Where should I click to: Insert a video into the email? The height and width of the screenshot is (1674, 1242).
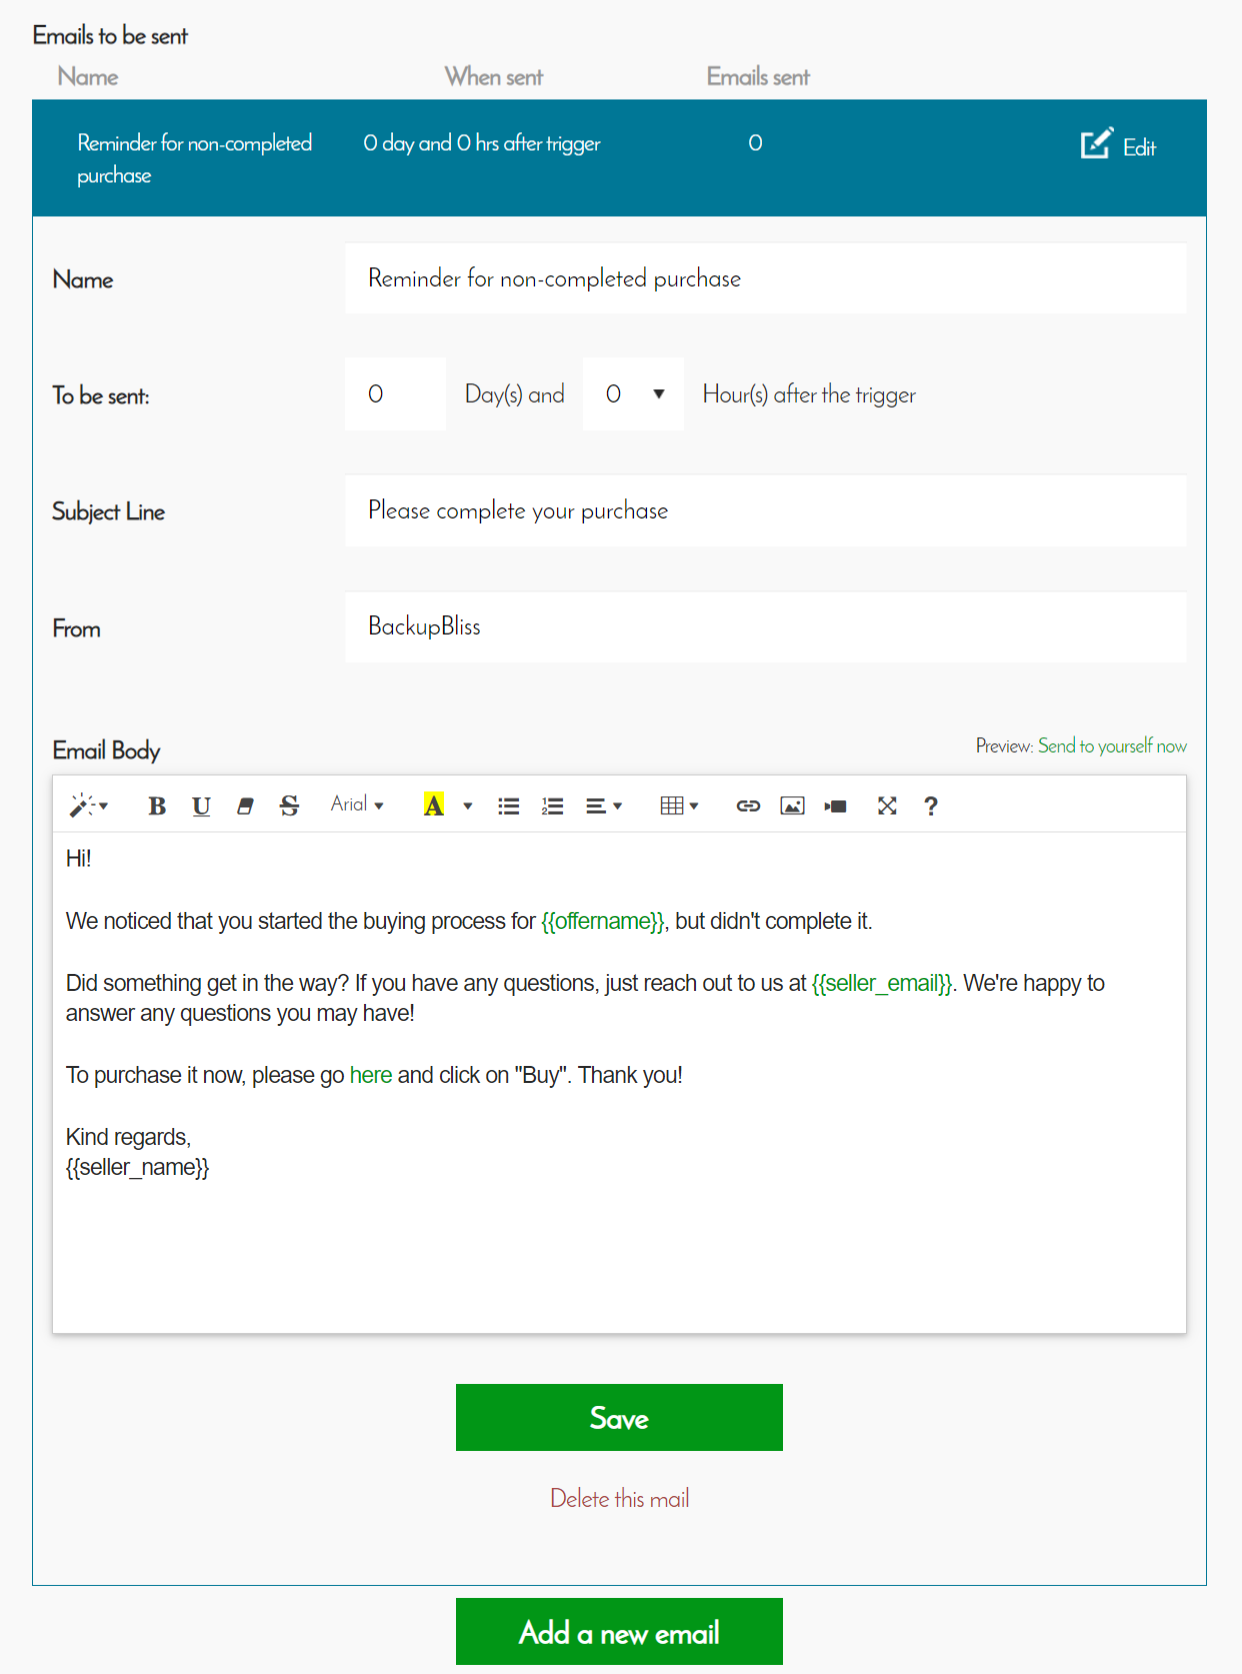[836, 806]
